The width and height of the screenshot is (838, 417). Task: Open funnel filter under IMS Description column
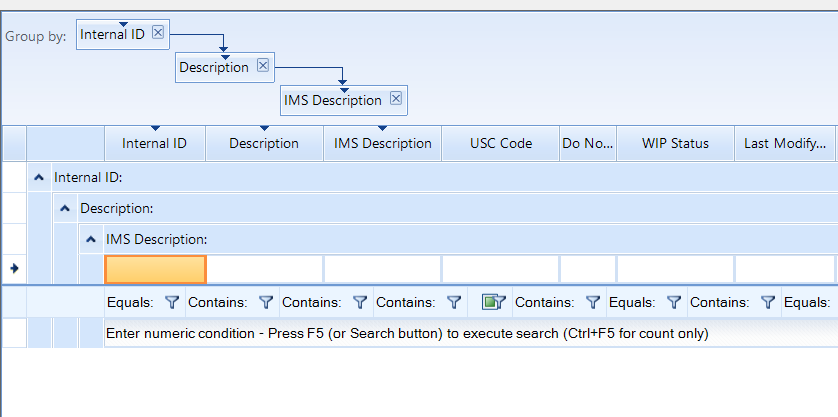tap(359, 301)
